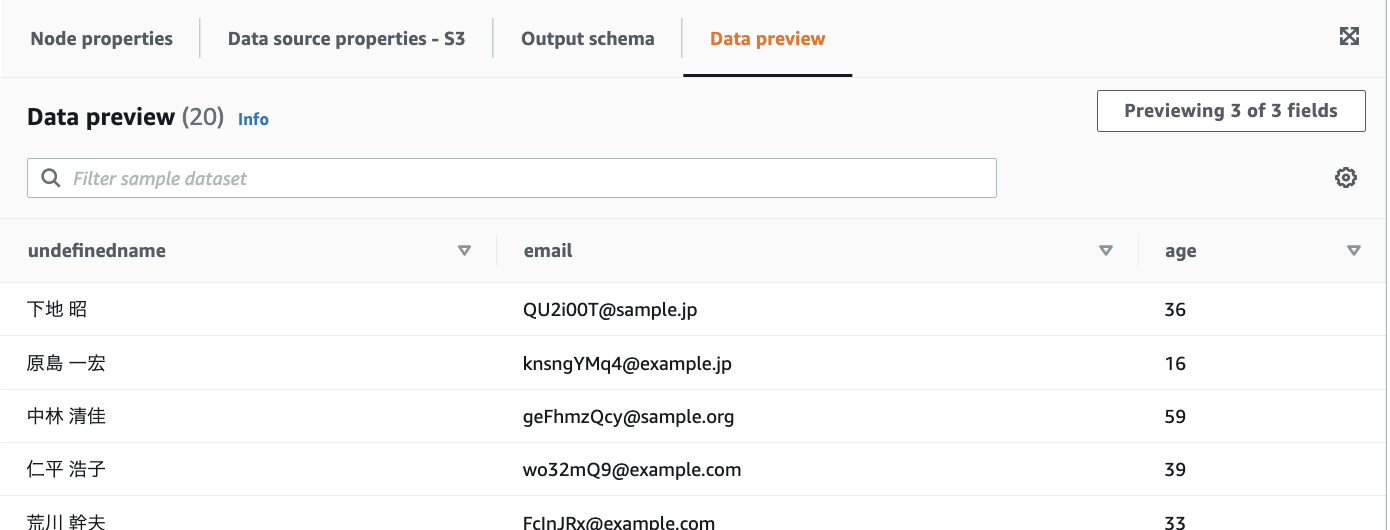Open email column sort dropdown
Screen dimensions: 1390x530
tap(1106, 251)
